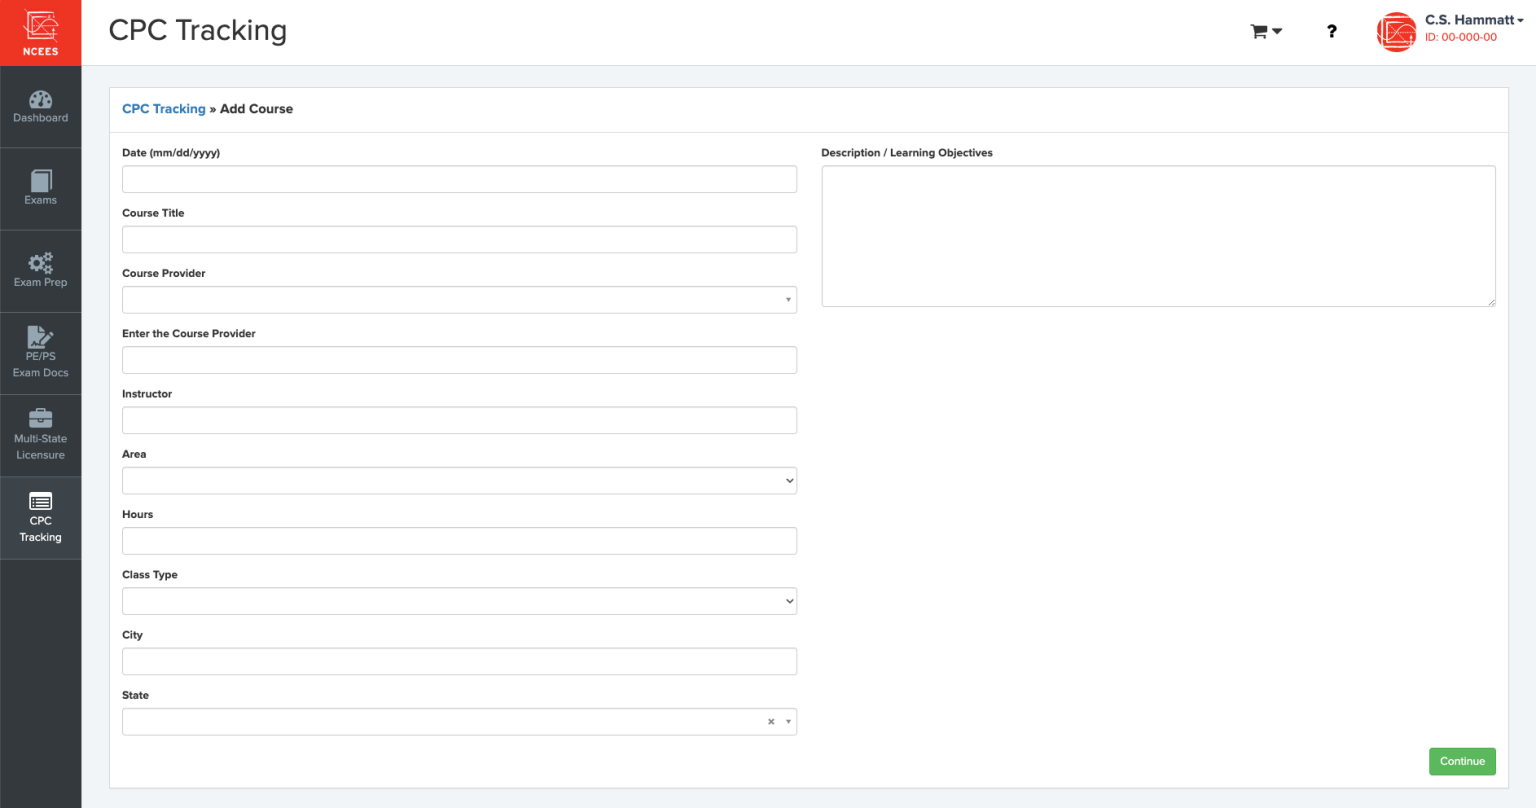Select Multi-State Licensure briefcase icon
The height and width of the screenshot is (808, 1536).
40,419
